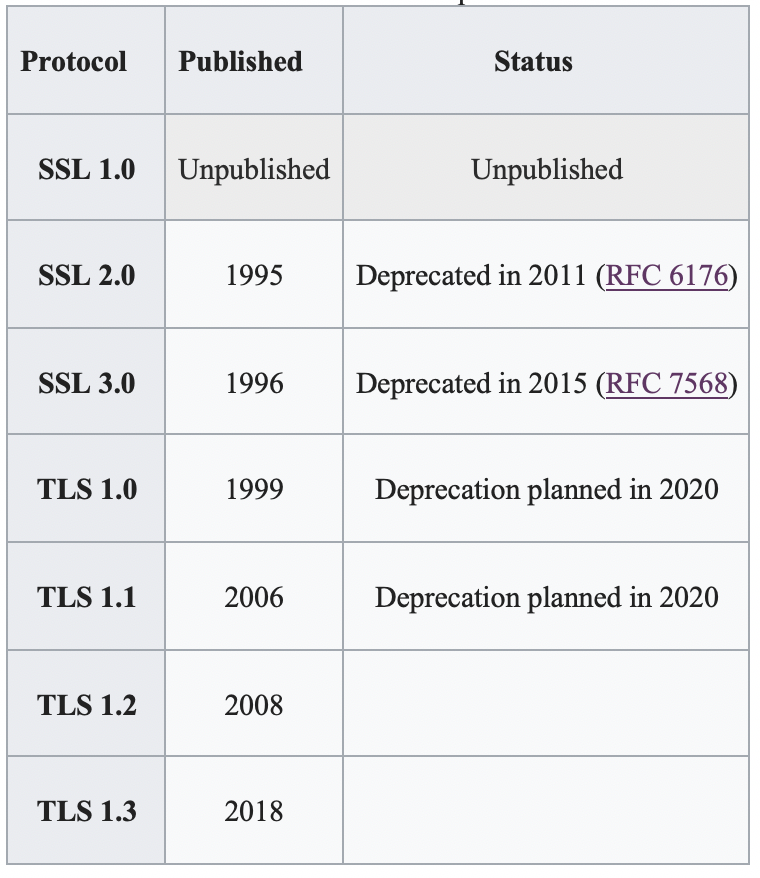The width and height of the screenshot is (760, 878).
Task: Select the SSL 1.0 row header
Action: point(86,169)
